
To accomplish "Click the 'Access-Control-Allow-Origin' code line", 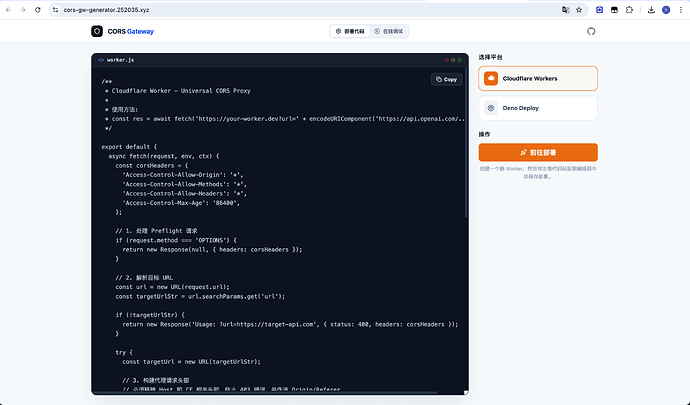I will pos(183,175).
